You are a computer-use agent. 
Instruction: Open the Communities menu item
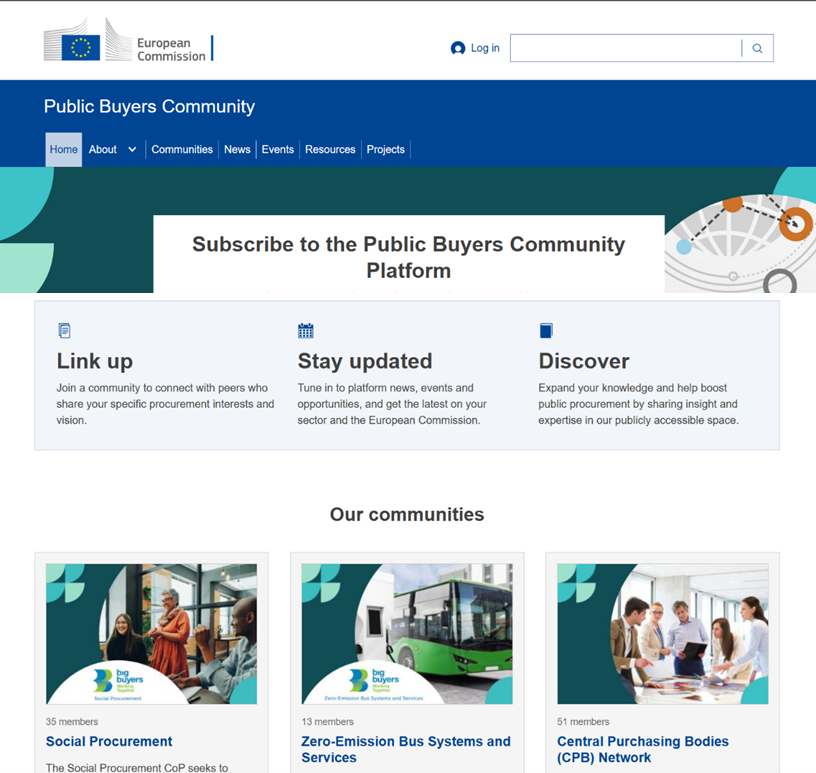(x=182, y=150)
